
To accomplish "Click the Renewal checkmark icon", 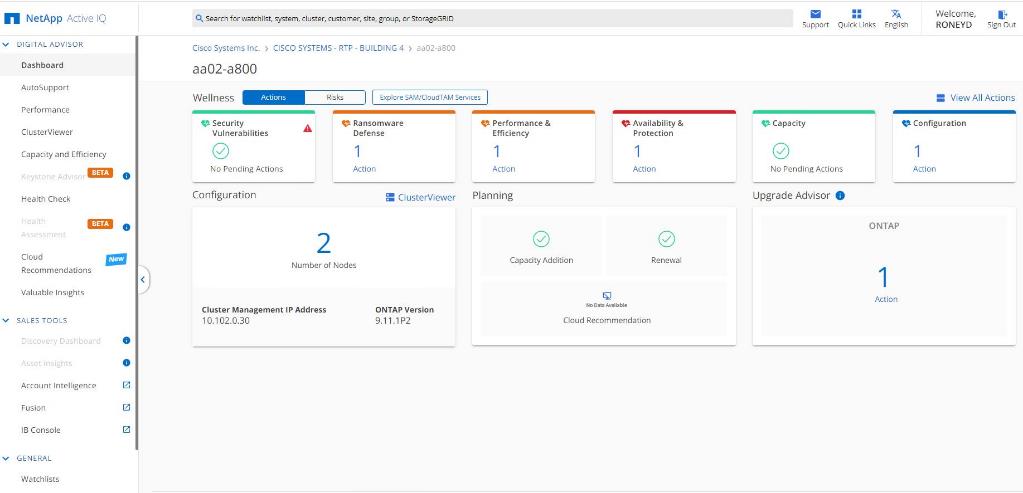I will [666, 239].
